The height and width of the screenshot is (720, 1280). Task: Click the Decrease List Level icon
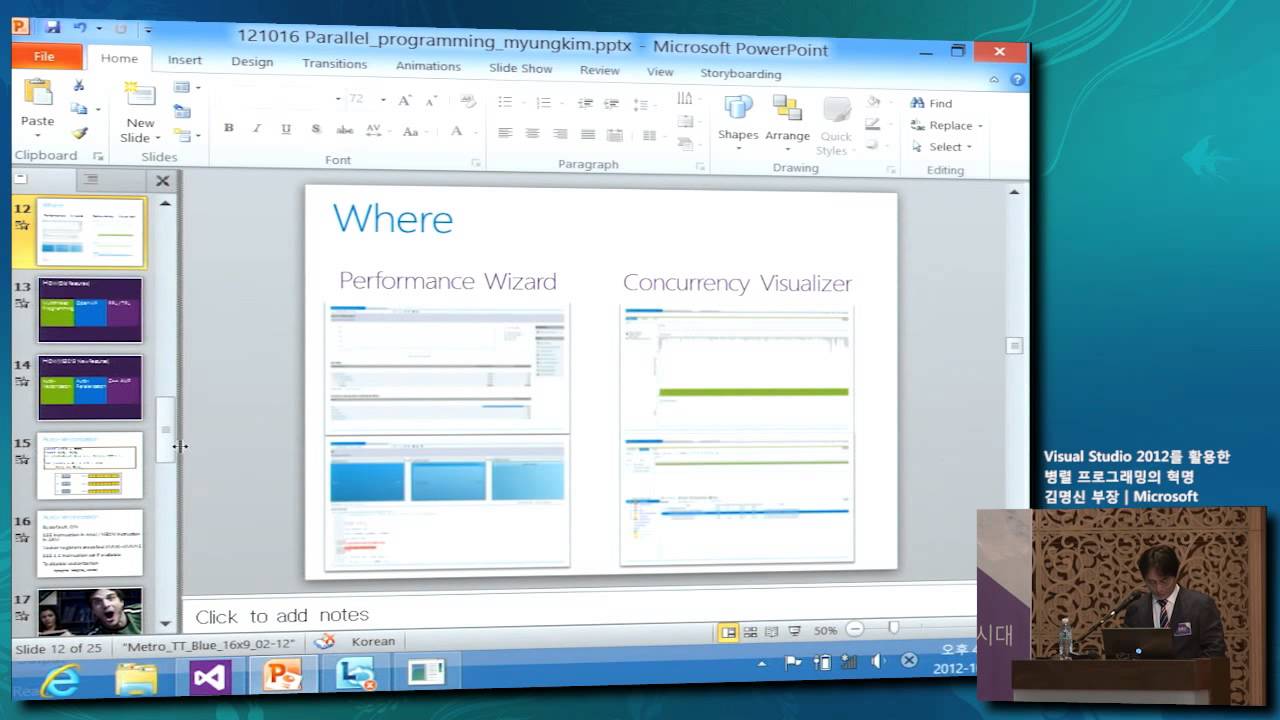(586, 104)
